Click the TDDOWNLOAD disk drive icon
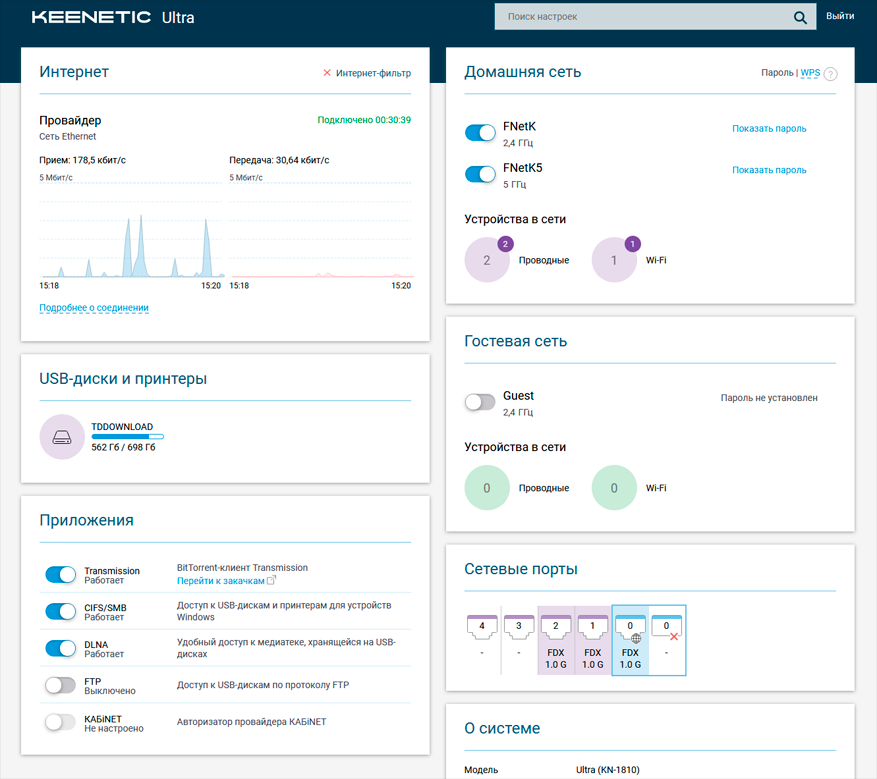877x779 pixels. (x=62, y=437)
